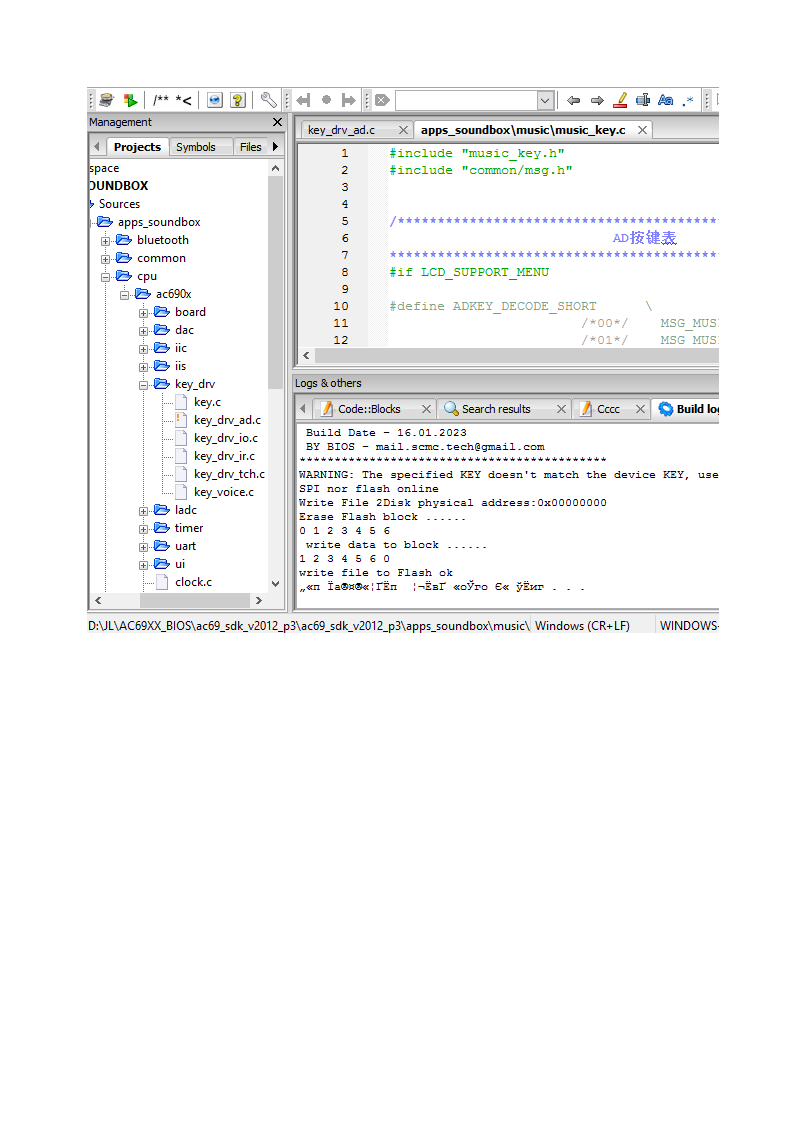
Task: Expand the iic folder
Action: click(x=143, y=349)
